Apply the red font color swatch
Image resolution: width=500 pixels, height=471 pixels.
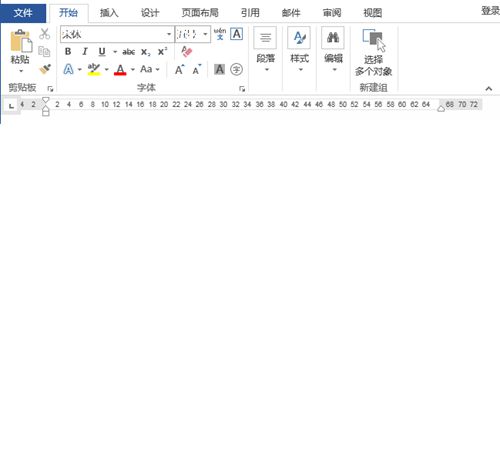(120, 69)
